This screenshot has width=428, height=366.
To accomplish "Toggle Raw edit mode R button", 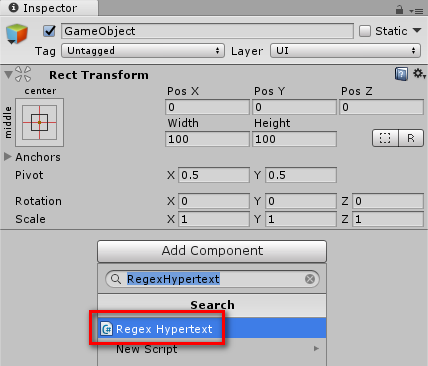I will pos(411,138).
